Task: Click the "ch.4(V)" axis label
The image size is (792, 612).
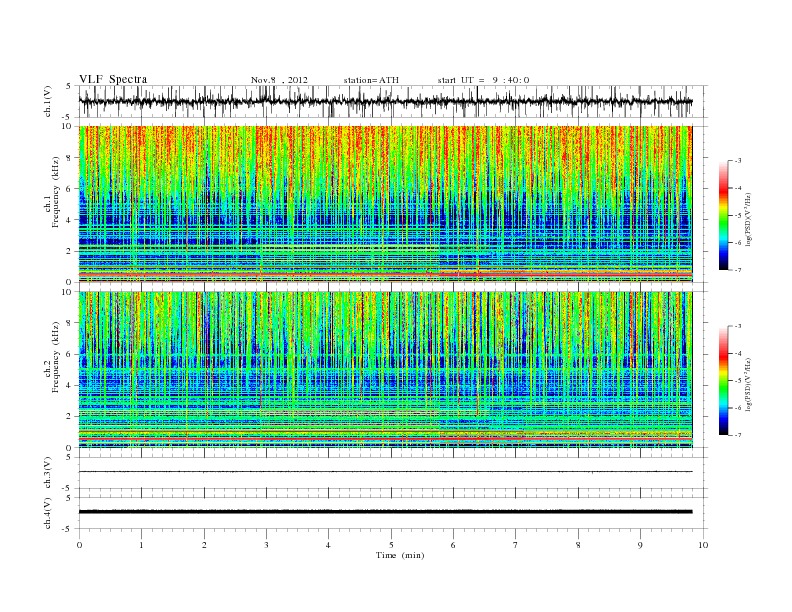Action: 48,513
